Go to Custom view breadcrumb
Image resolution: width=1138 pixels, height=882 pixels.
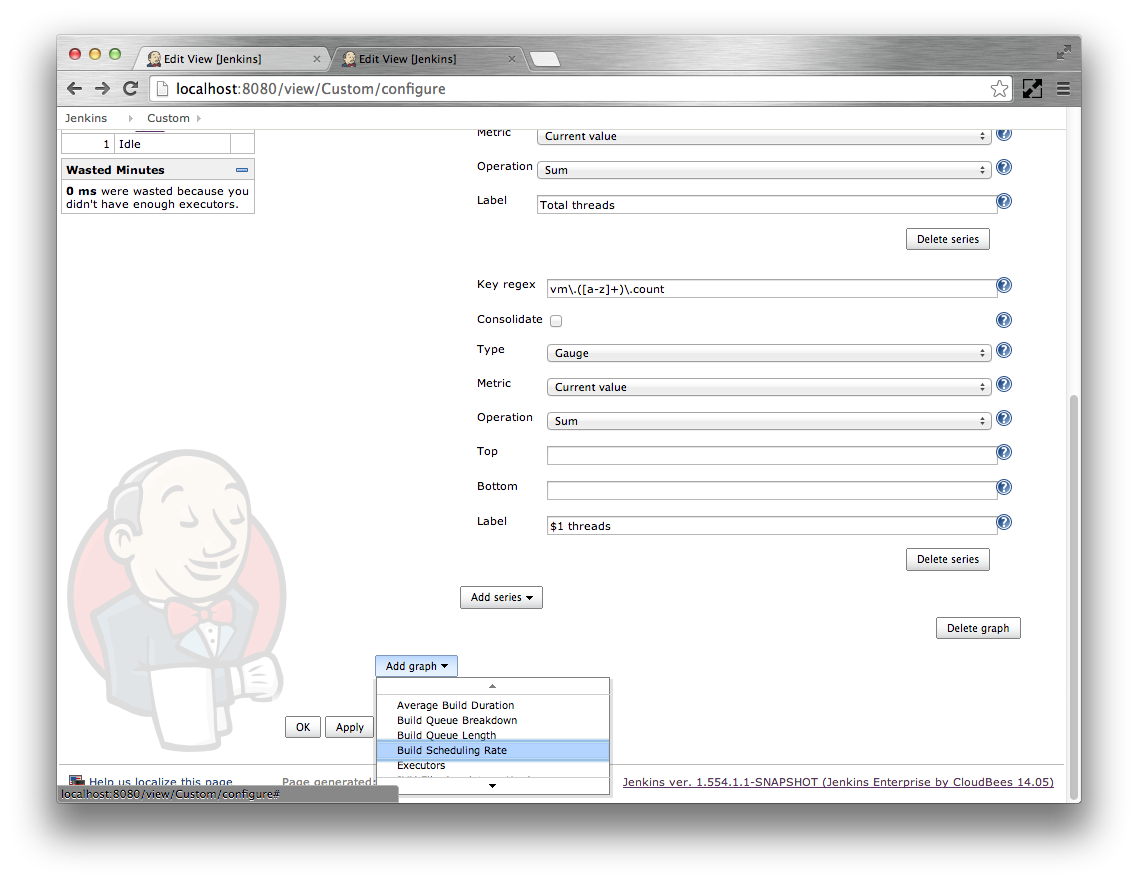click(168, 118)
